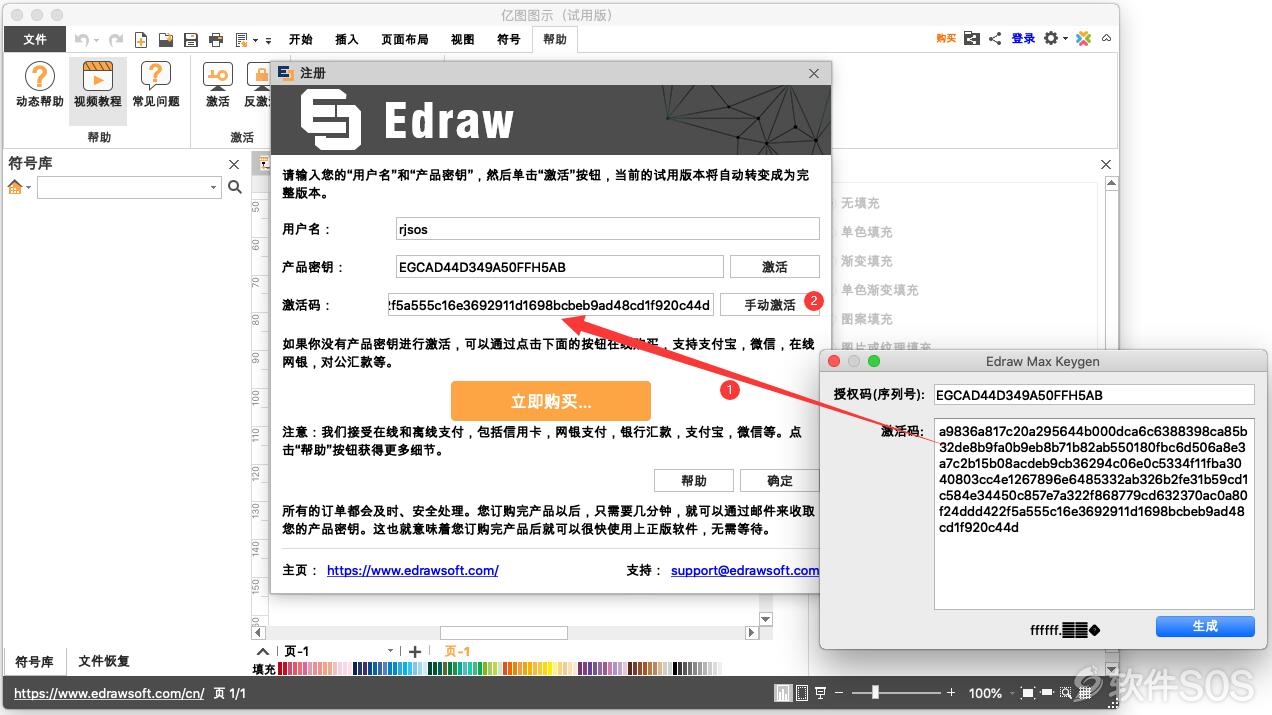Click the 确定 button
Viewport: 1272px width, 715px height.
pos(780,480)
